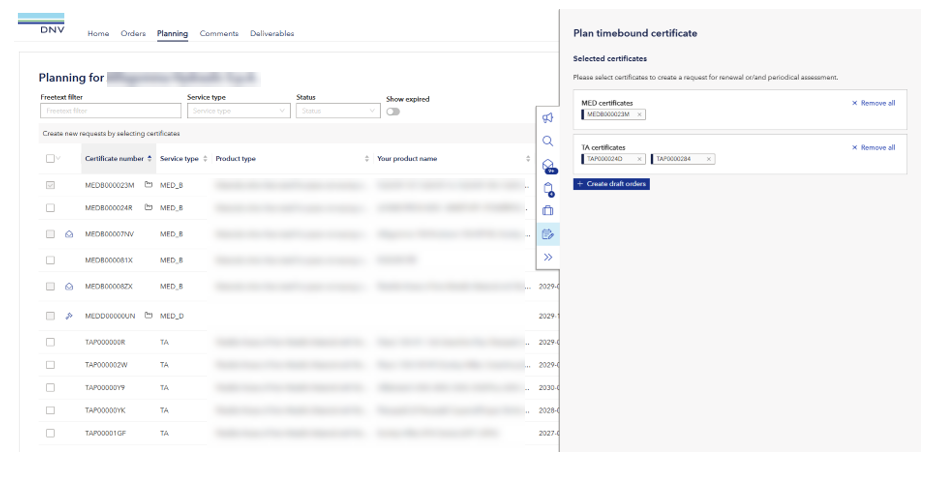Click Remove all for MED certificates
This screenshot has height=480, width=948.
coord(873,103)
